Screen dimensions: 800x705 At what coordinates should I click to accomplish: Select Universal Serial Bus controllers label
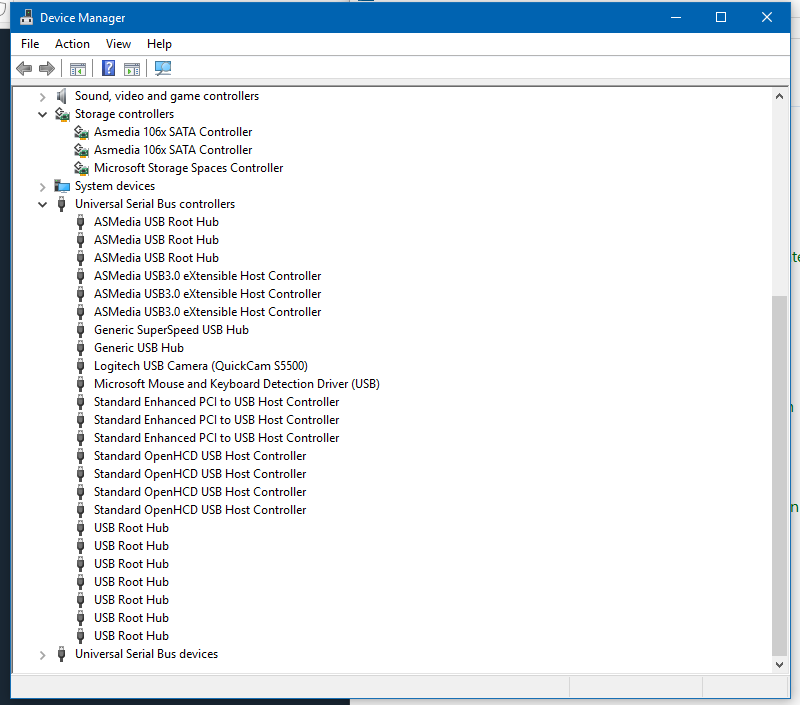(x=155, y=204)
